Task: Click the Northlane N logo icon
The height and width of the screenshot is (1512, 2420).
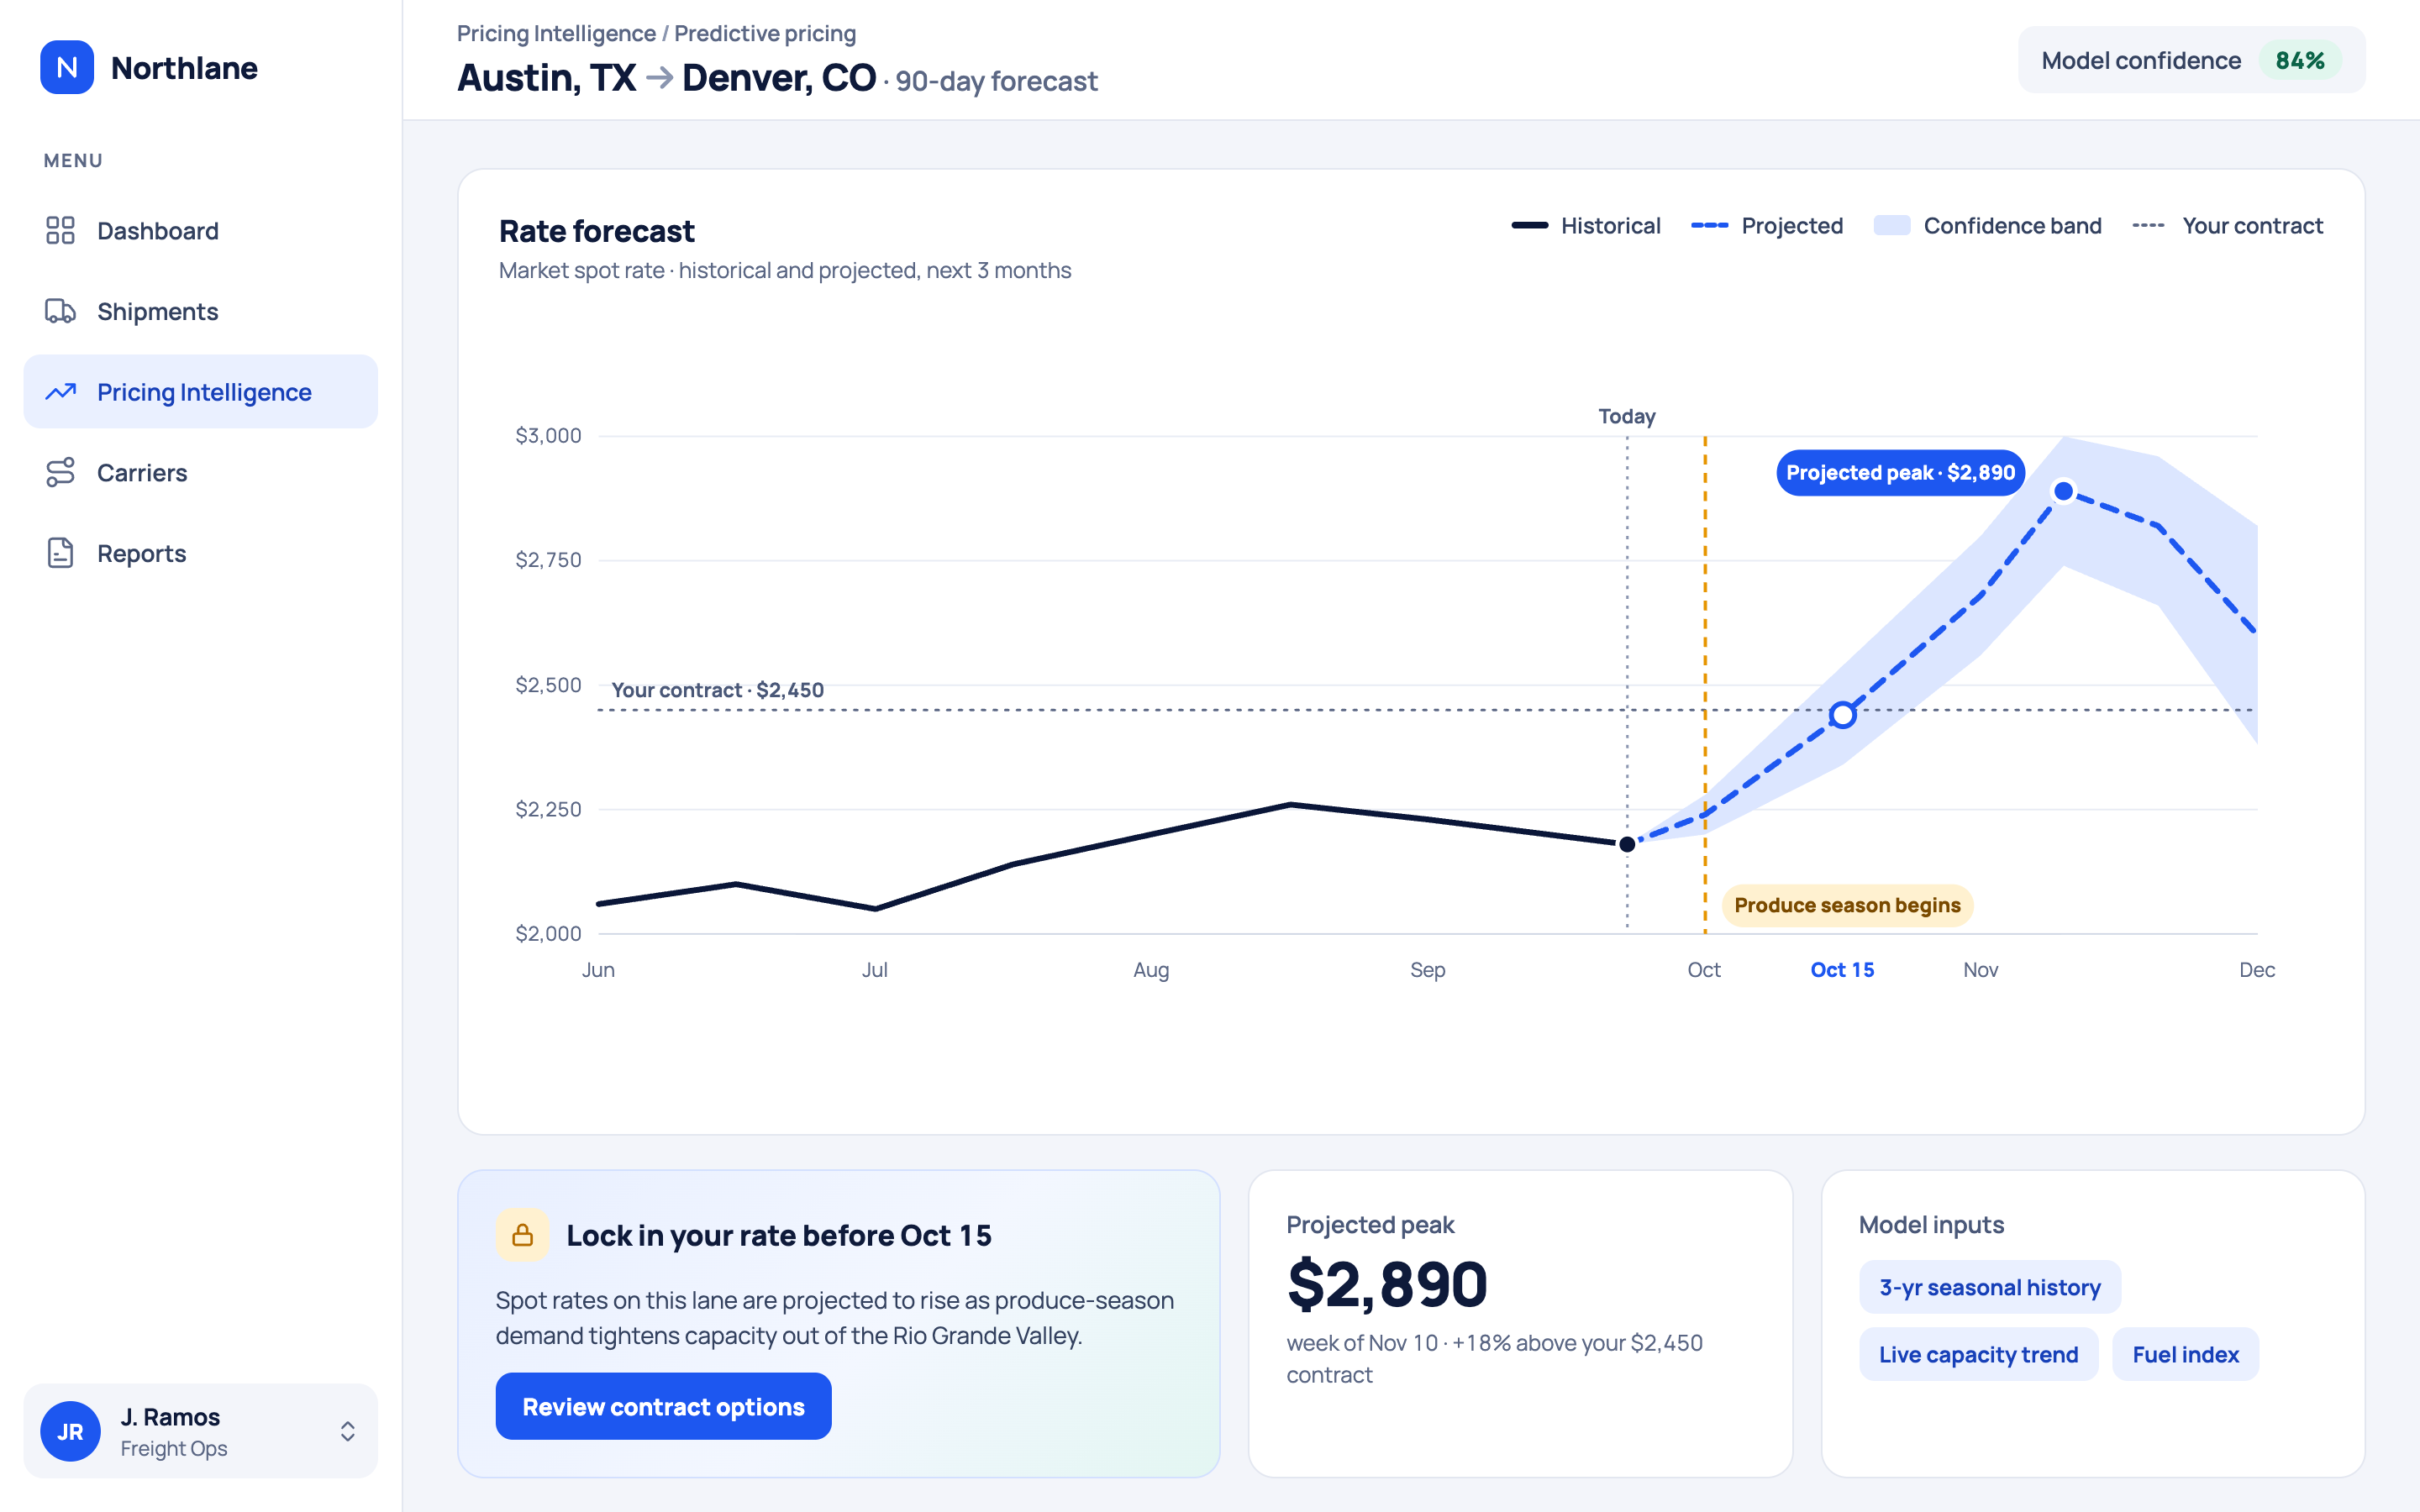Action: coord(67,67)
